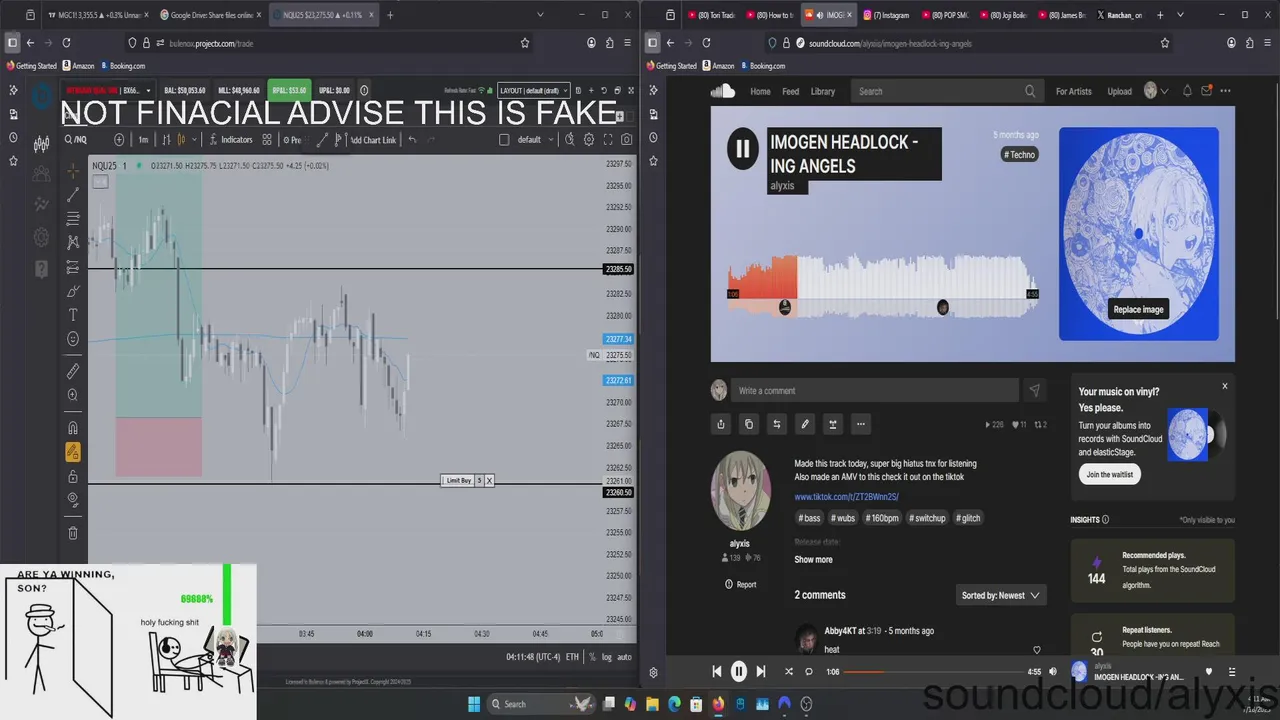The height and width of the screenshot is (720, 1280).
Task: Add a symbol with the plus circle icon
Action: pyautogui.click(x=119, y=139)
